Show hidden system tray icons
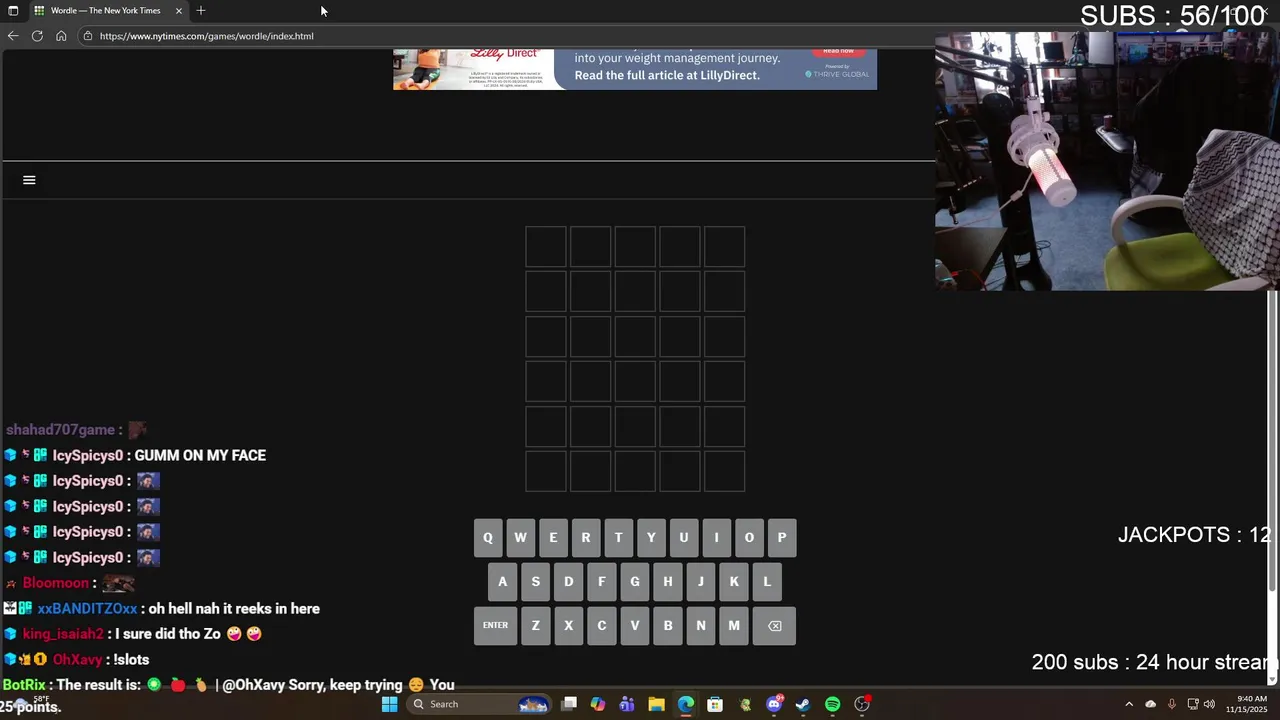The height and width of the screenshot is (720, 1280). [1129, 704]
